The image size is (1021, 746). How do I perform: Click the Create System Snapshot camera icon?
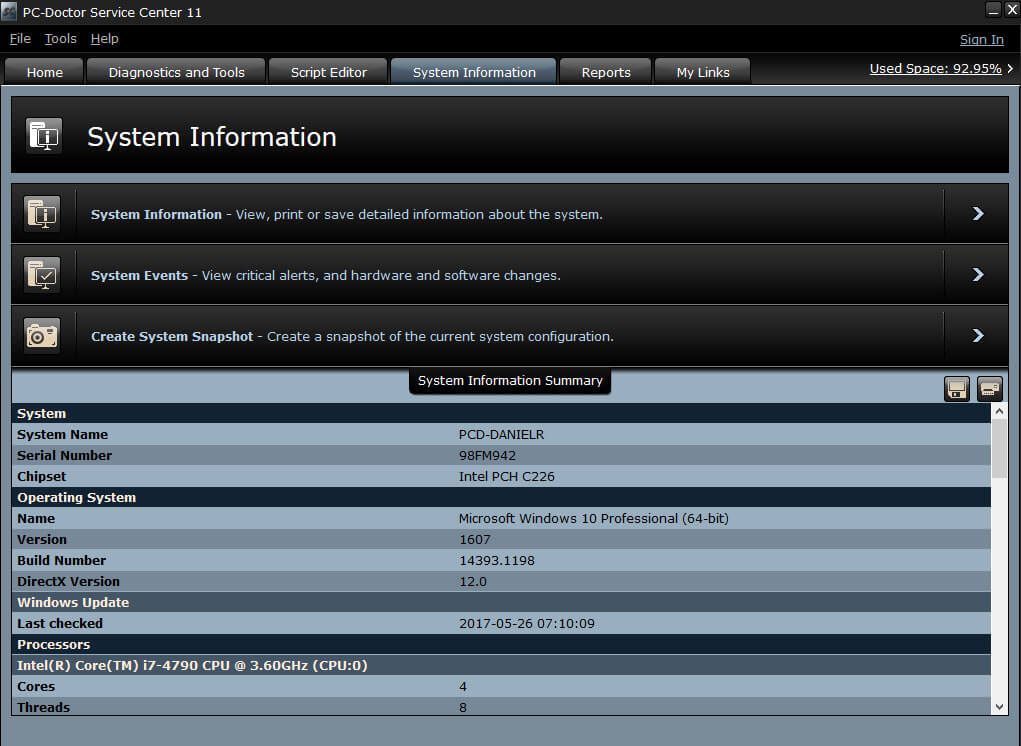pos(42,336)
